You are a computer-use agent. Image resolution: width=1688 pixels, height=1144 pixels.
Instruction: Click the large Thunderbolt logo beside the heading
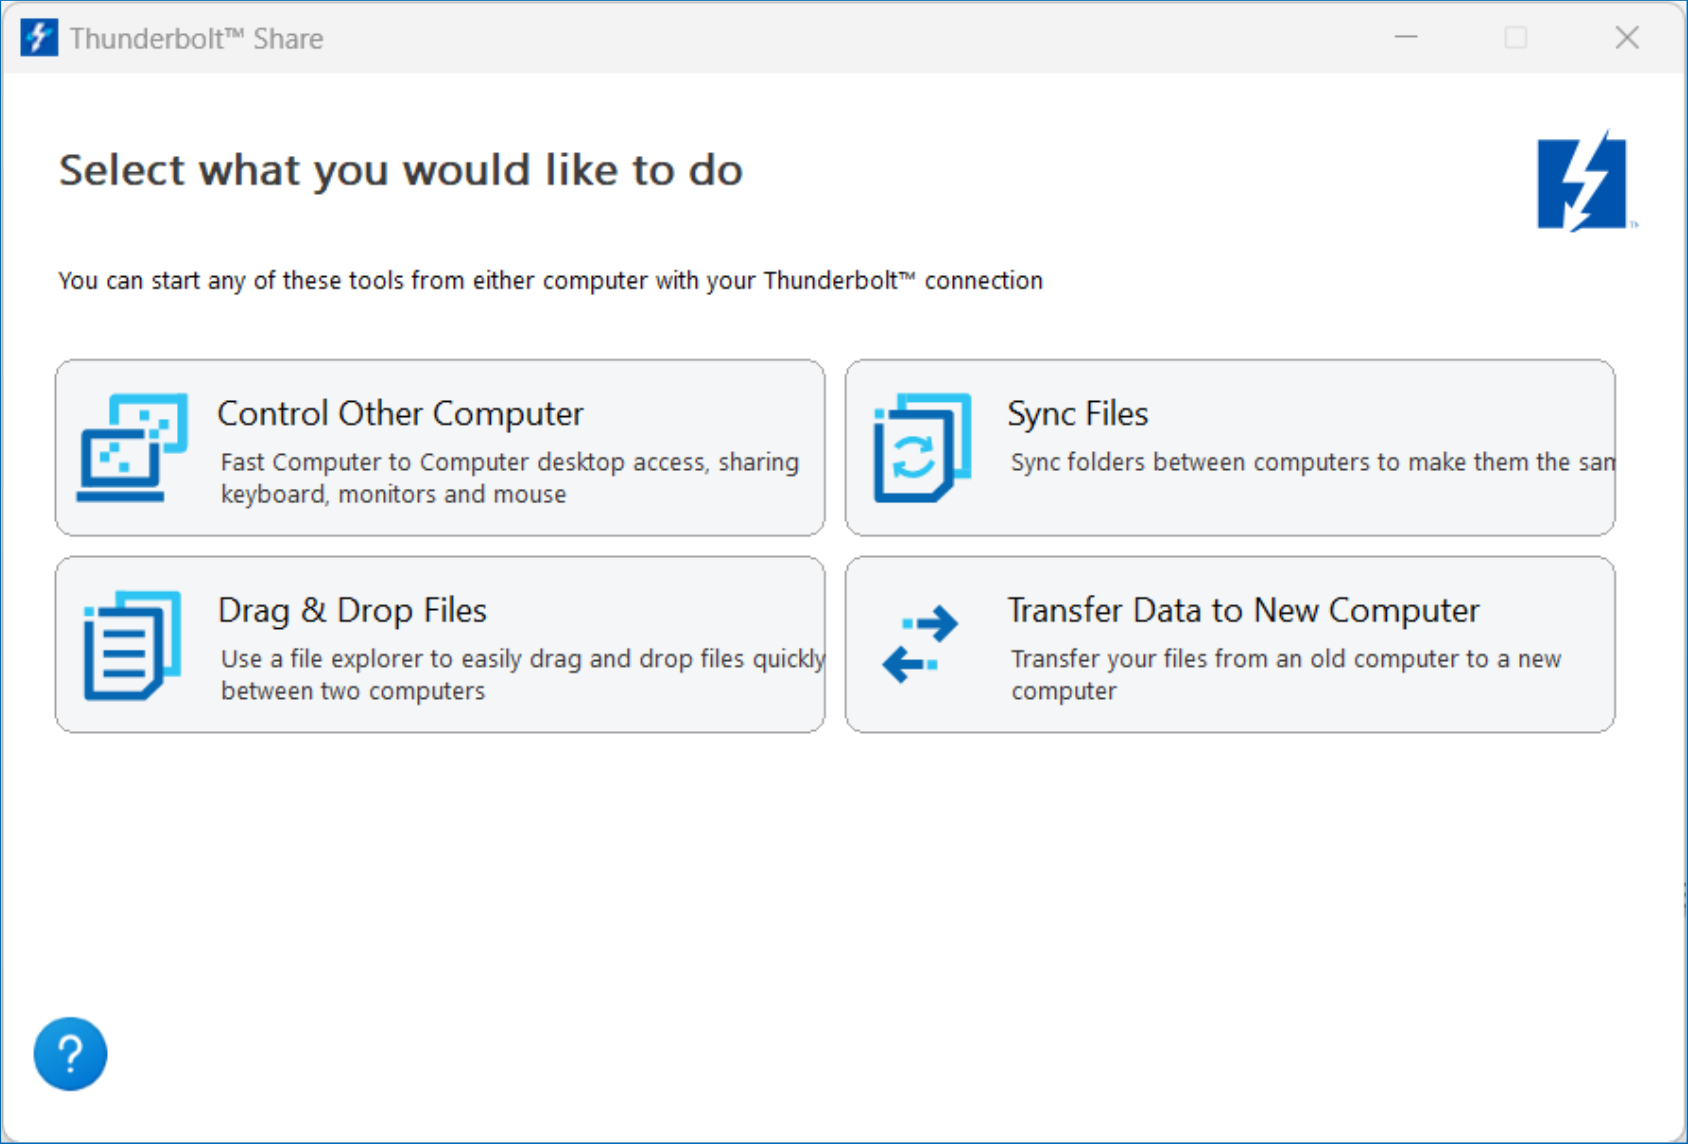1585,181
